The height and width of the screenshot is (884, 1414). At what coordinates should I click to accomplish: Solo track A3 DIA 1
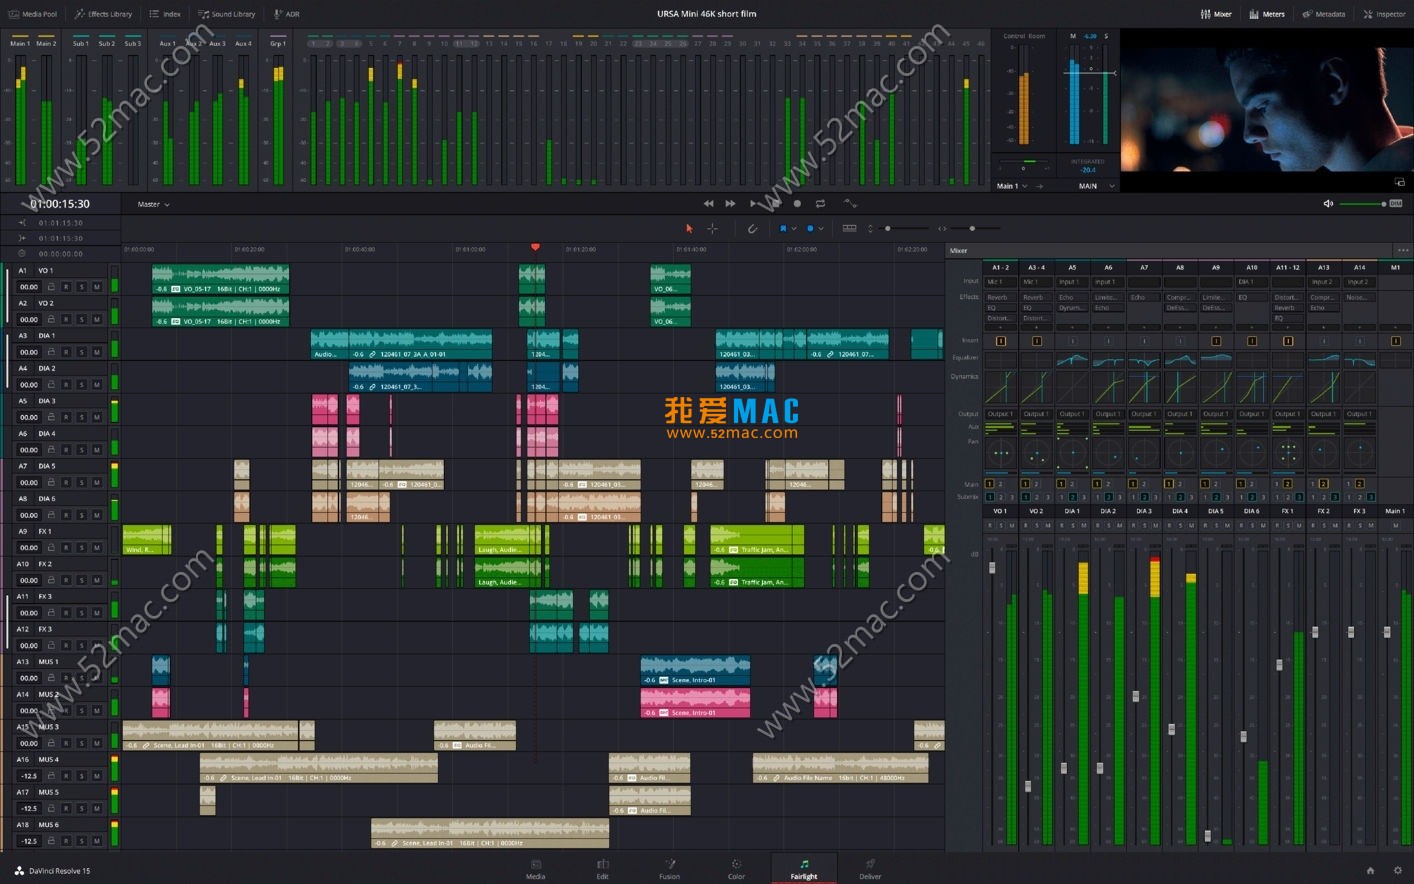(x=82, y=352)
